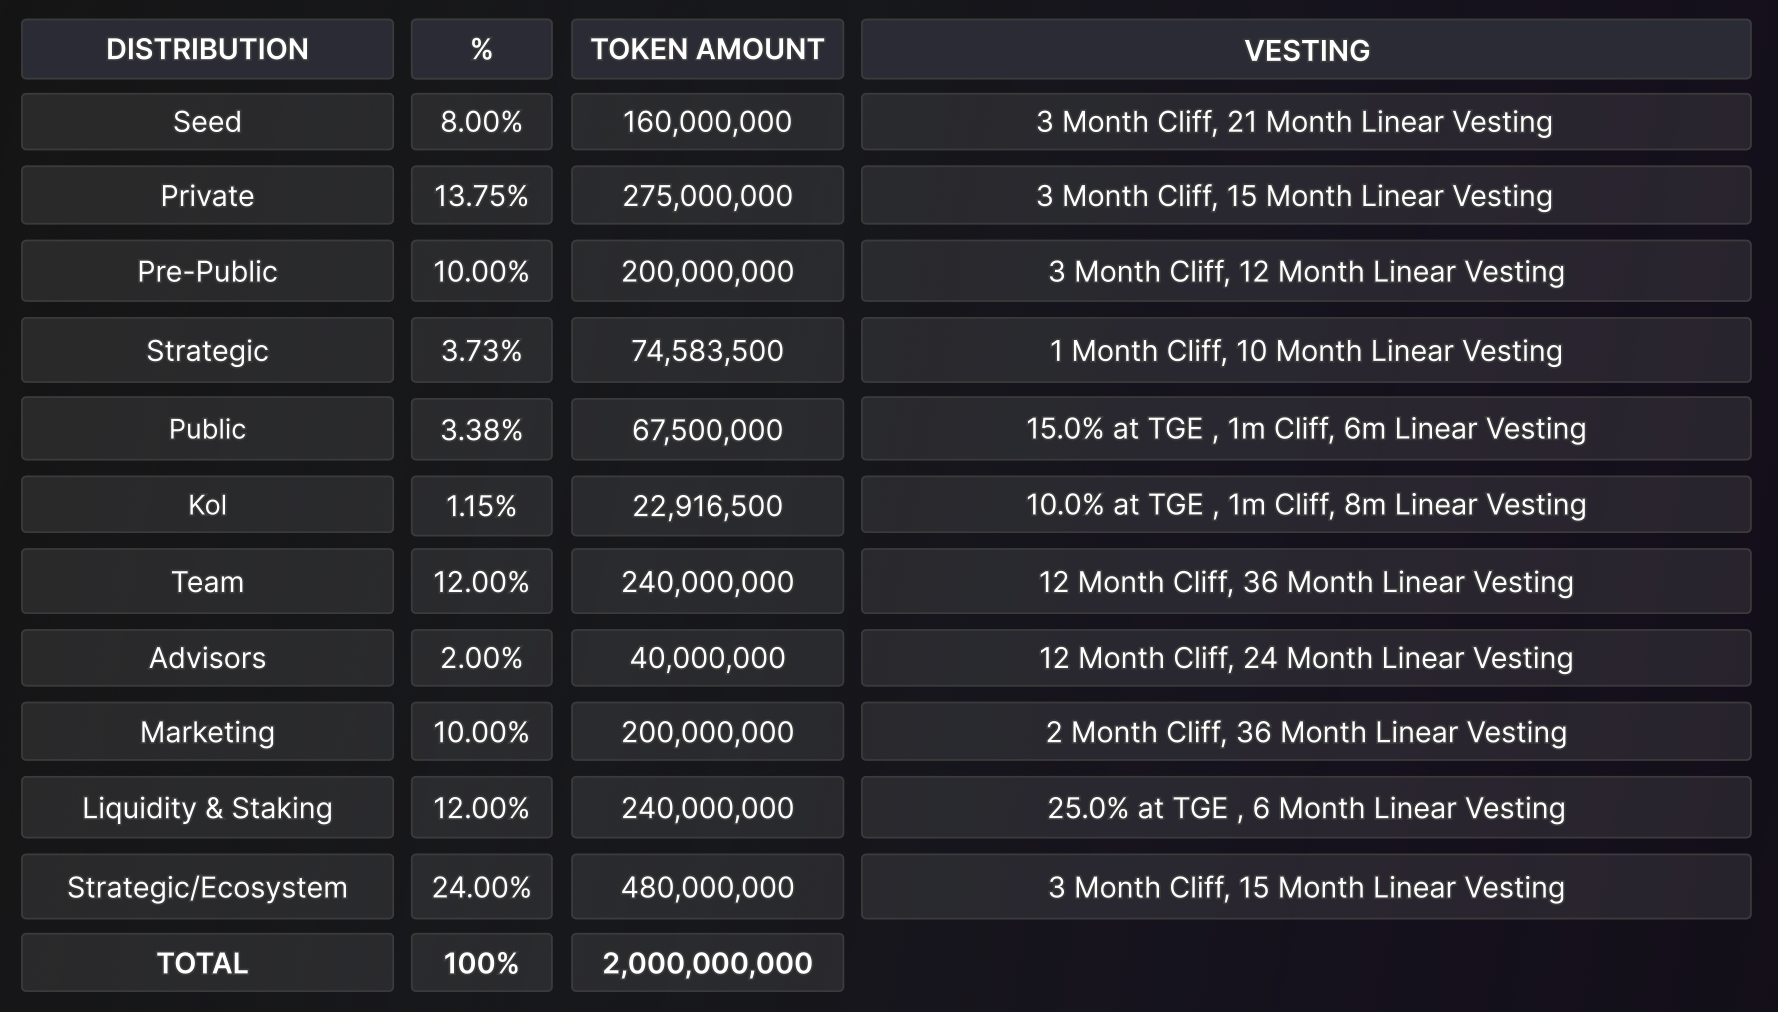Click the TOTAL label cell
This screenshot has width=1778, height=1012.
(x=207, y=963)
